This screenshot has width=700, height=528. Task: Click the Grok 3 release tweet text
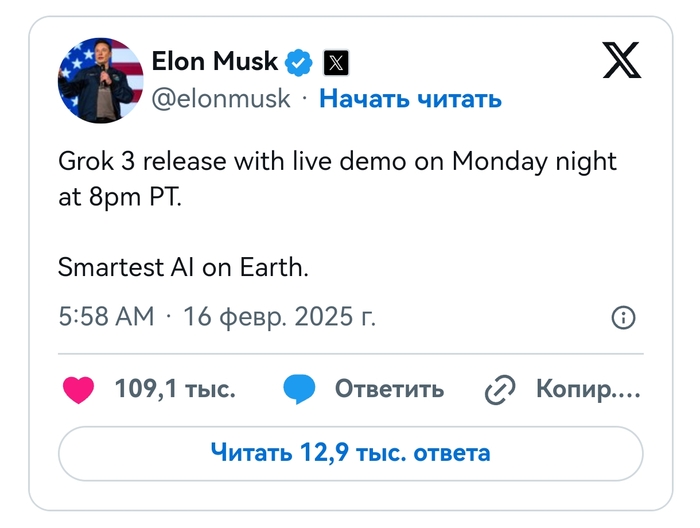(x=337, y=160)
